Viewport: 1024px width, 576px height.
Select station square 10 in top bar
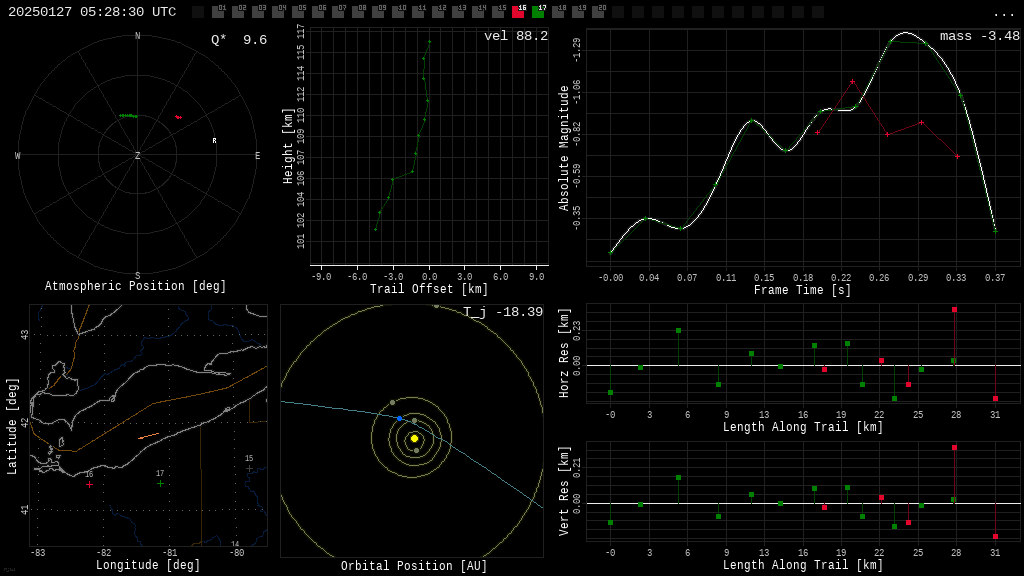pyautogui.click(x=398, y=12)
